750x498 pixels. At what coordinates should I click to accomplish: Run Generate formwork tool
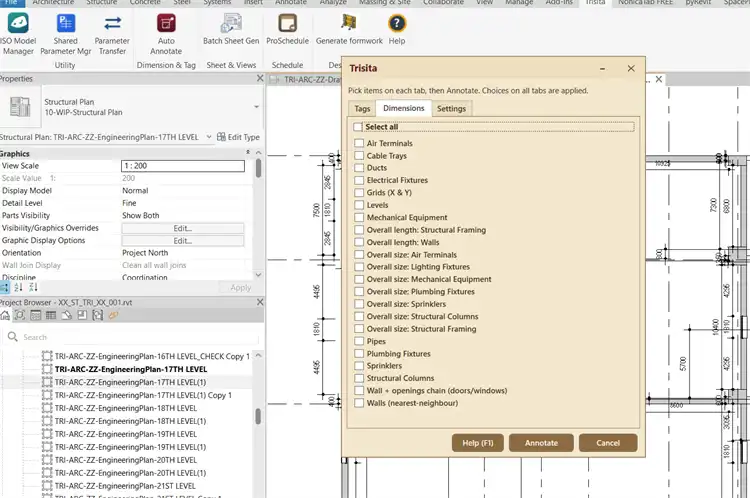pyautogui.click(x=349, y=30)
